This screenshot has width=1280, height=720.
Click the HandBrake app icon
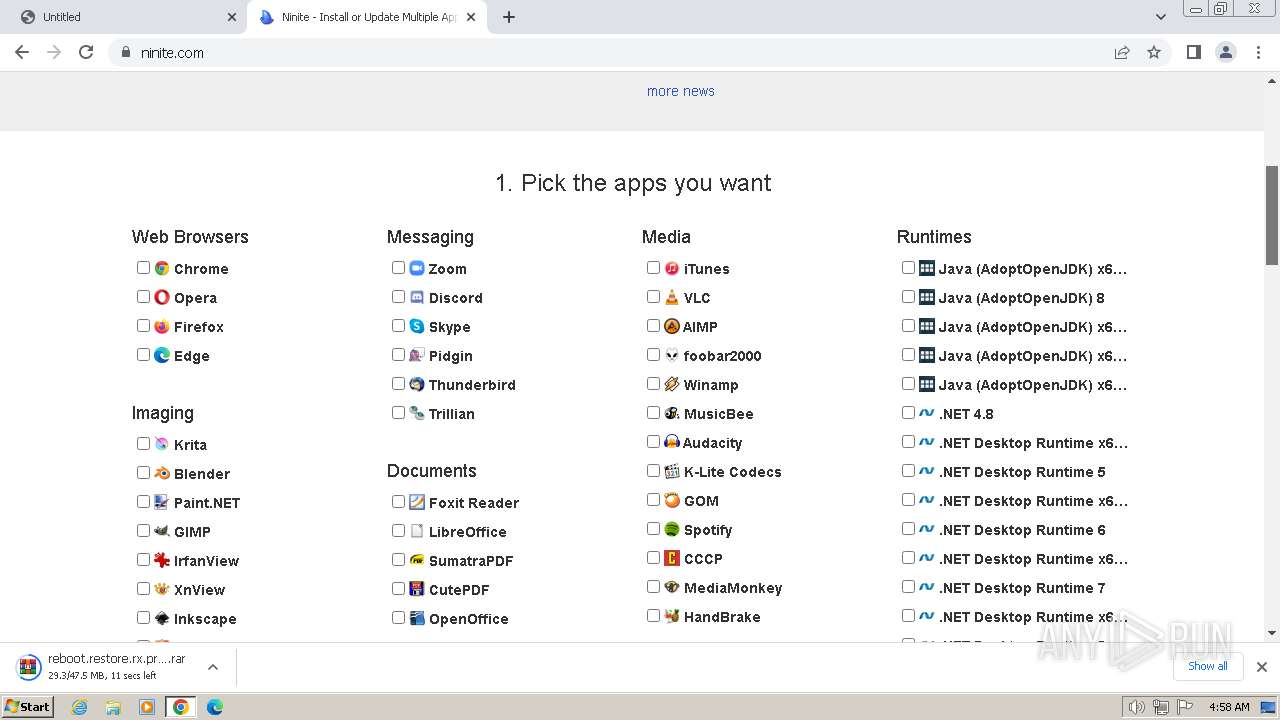click(672, 616)
